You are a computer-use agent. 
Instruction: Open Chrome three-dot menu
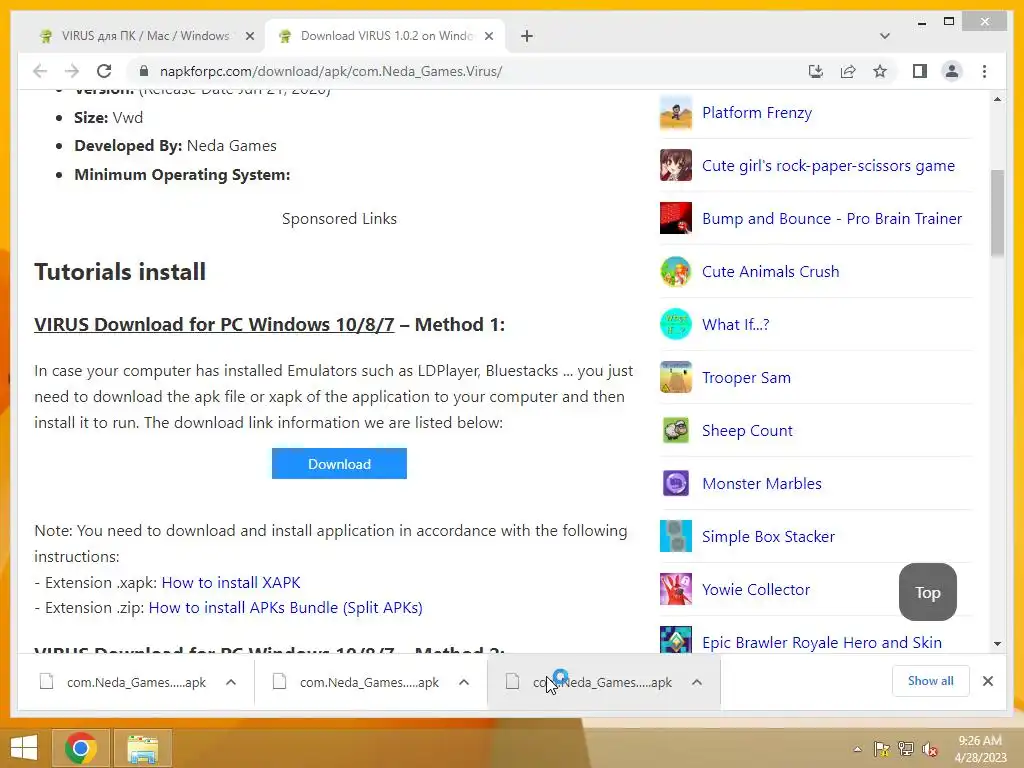(984, 71)
